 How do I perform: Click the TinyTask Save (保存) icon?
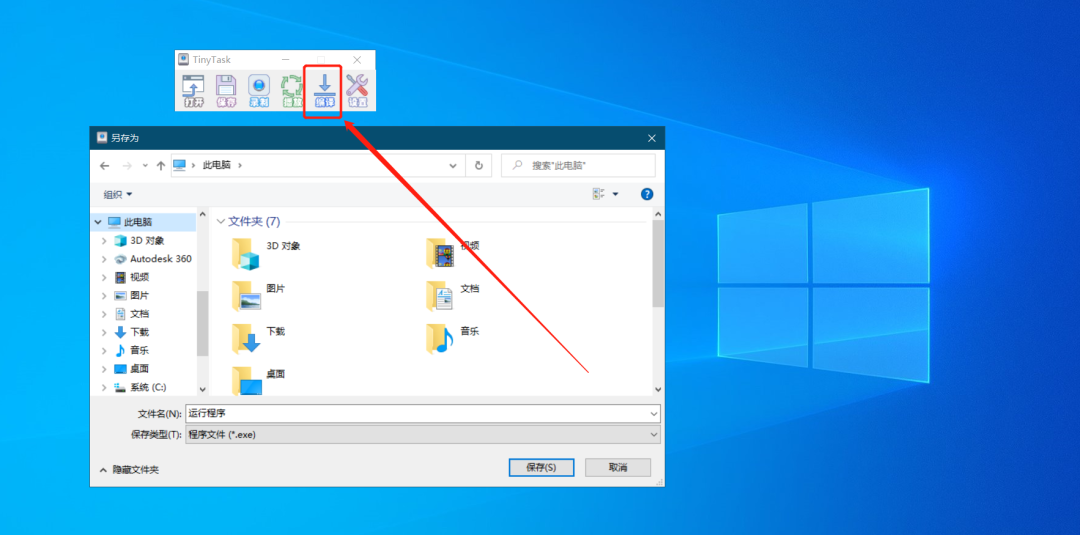point(226,91)
